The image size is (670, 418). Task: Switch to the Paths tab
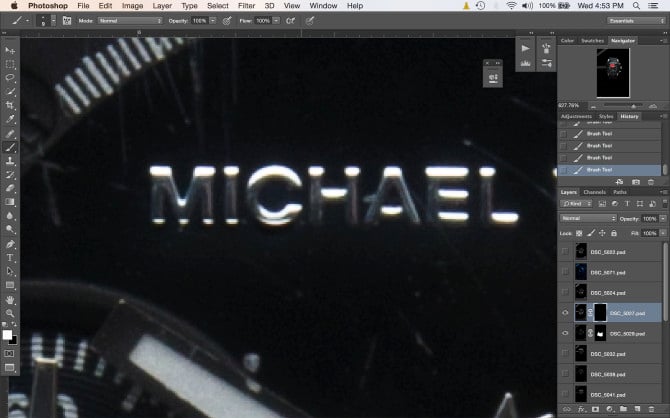tap(620, 192)
